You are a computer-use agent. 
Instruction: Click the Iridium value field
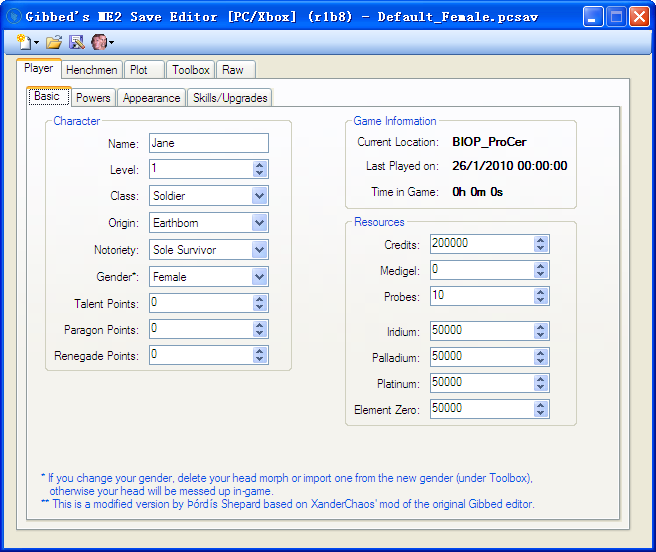[482, 331]
